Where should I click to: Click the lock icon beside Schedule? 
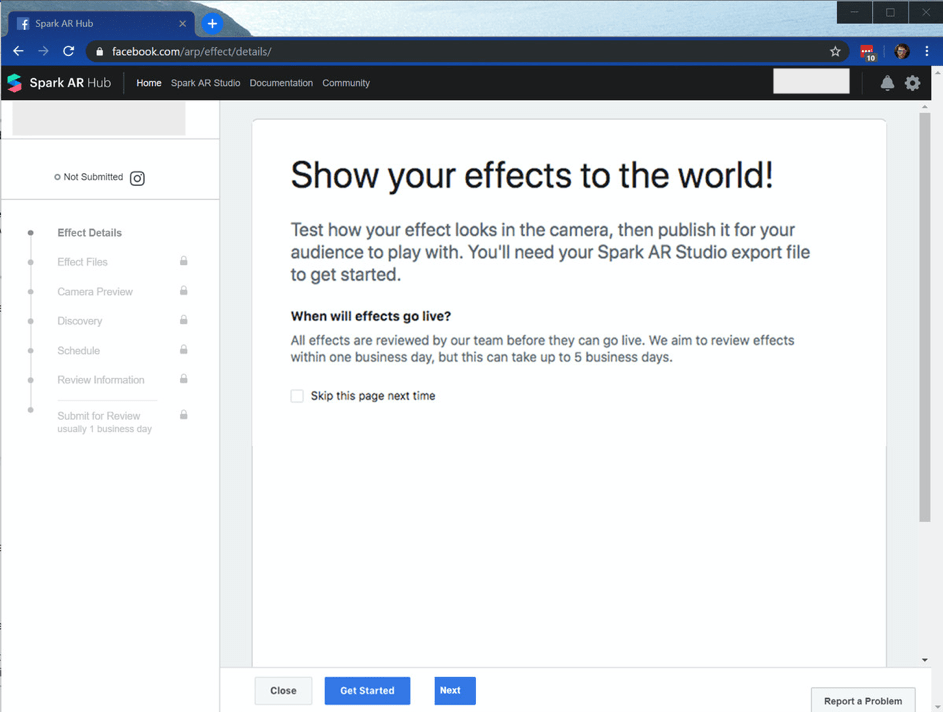[183, 349]
